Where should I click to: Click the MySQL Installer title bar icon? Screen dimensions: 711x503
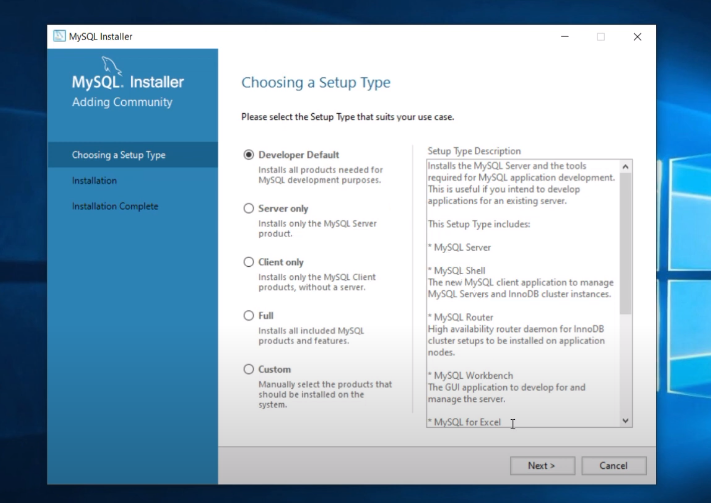[59, 36]
